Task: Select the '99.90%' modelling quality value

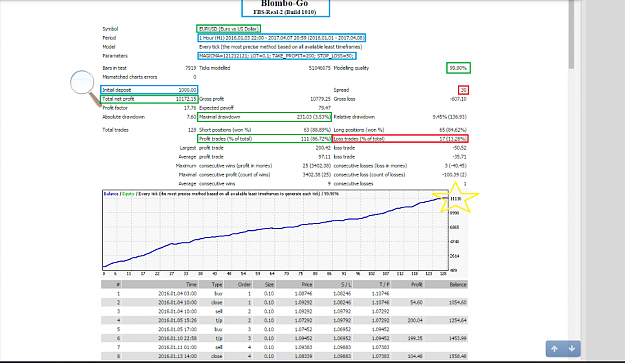Action: click(458, 68)
